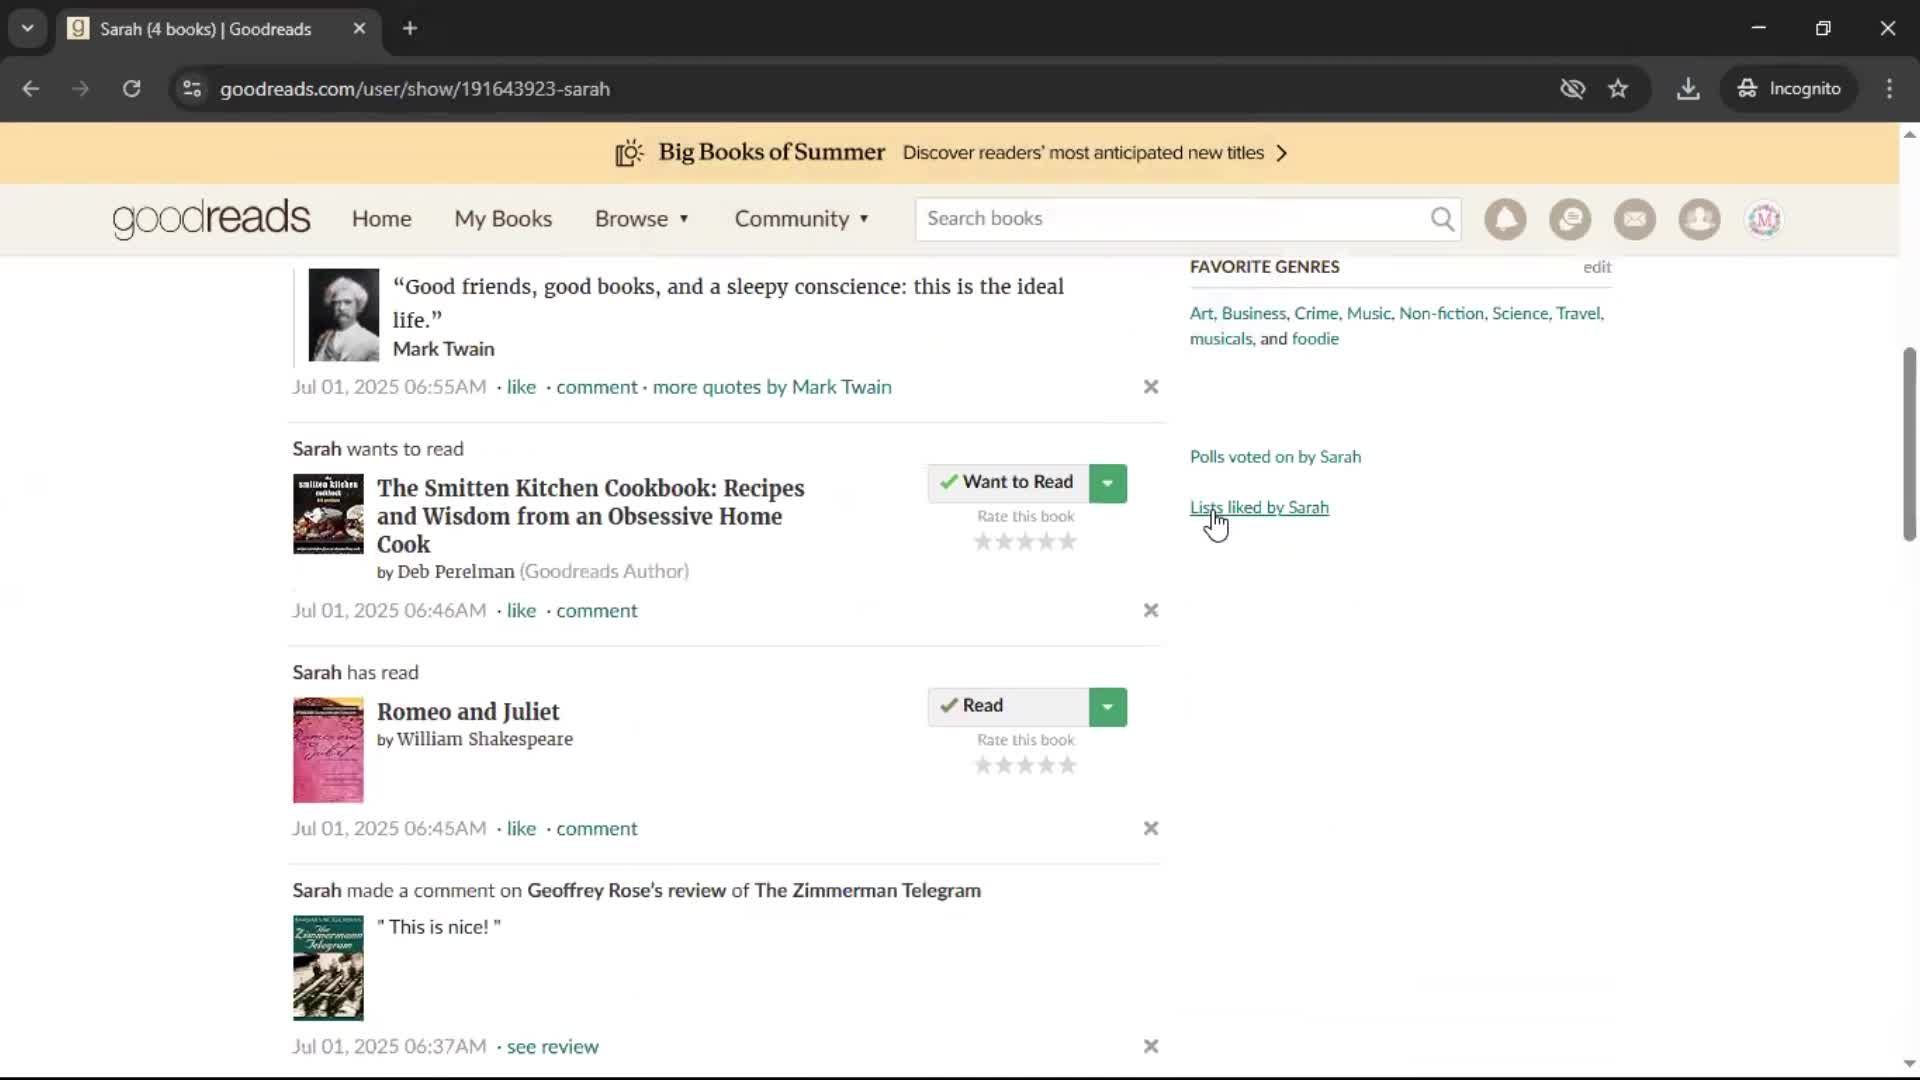Viewport: 1920px width, 1080px height.
Task: Go back to previous page
Action: click(31, 89)
